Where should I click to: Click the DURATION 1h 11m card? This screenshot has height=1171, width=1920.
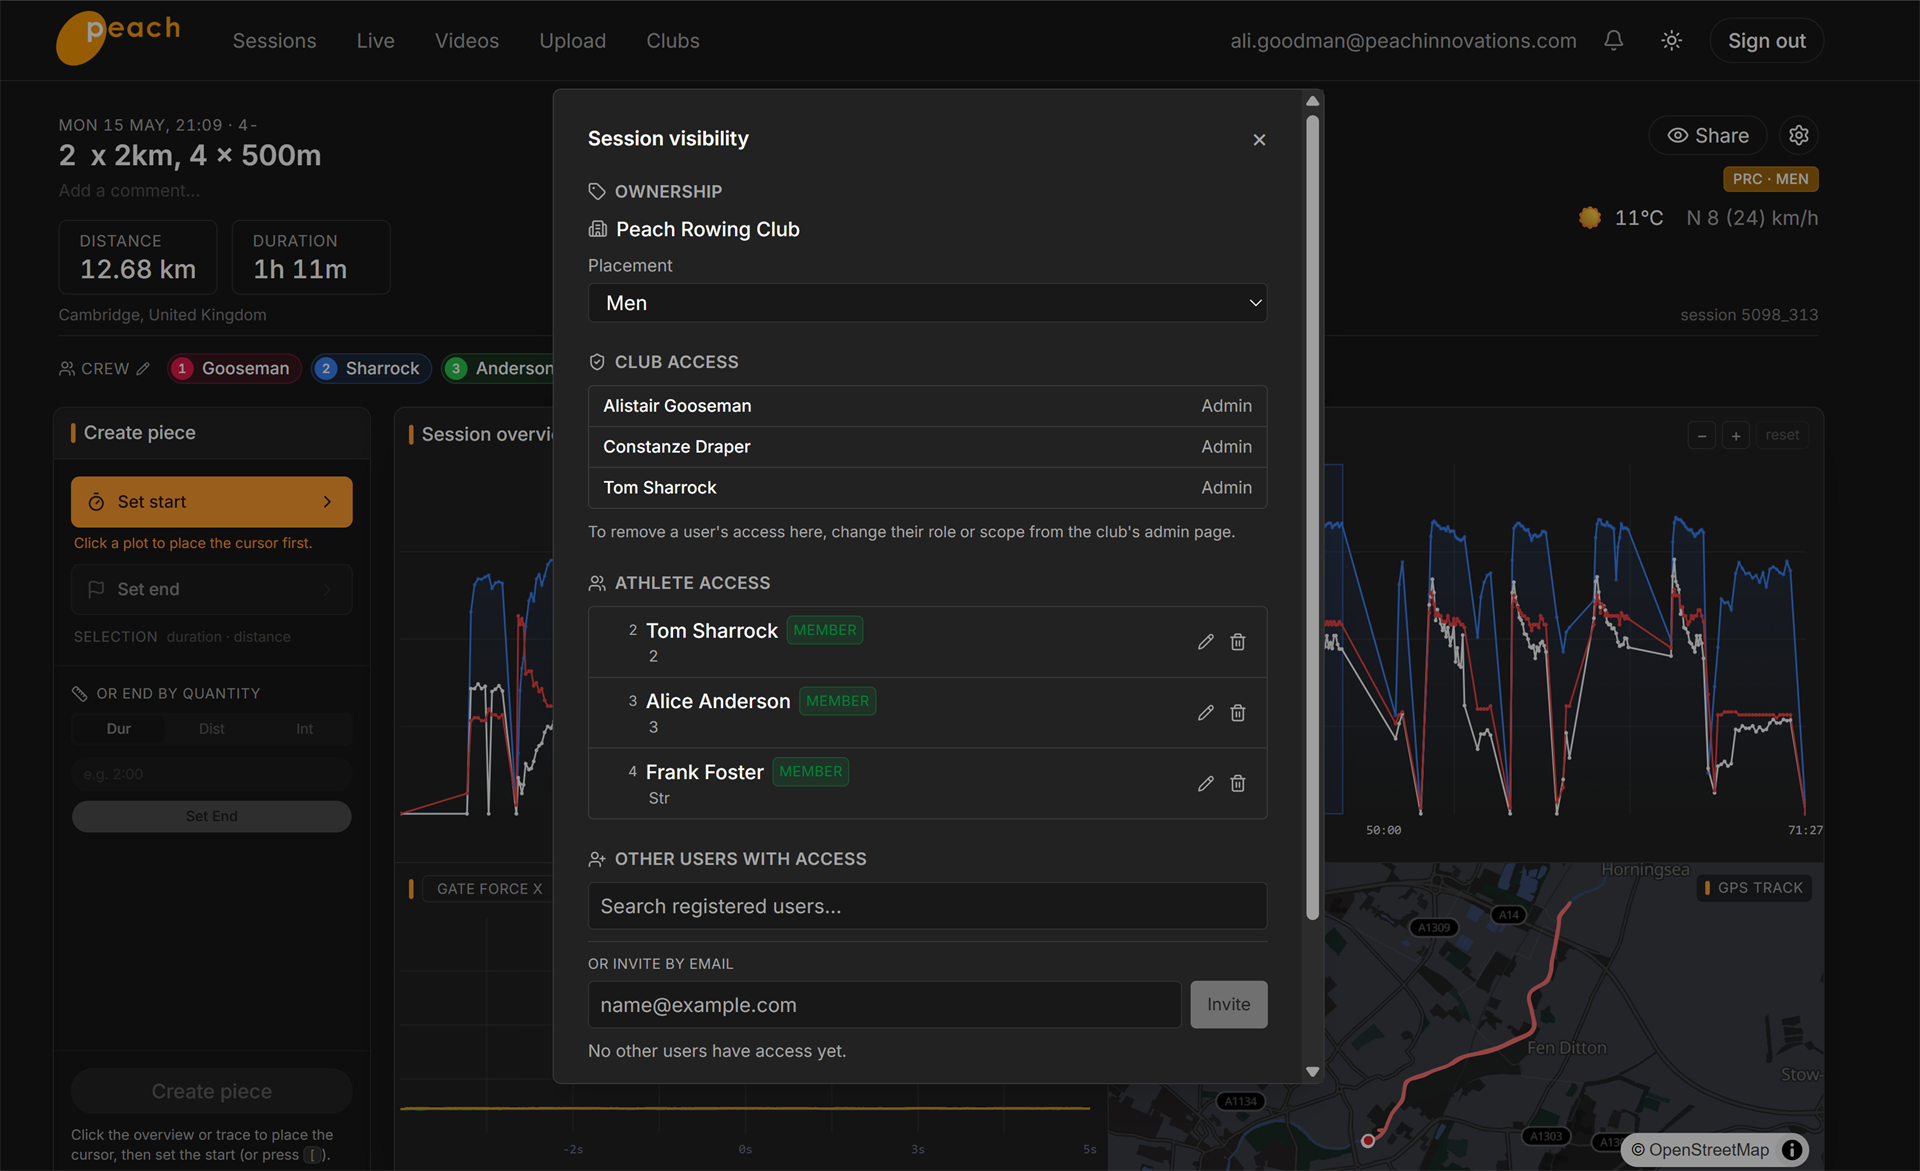click(311, 258)
